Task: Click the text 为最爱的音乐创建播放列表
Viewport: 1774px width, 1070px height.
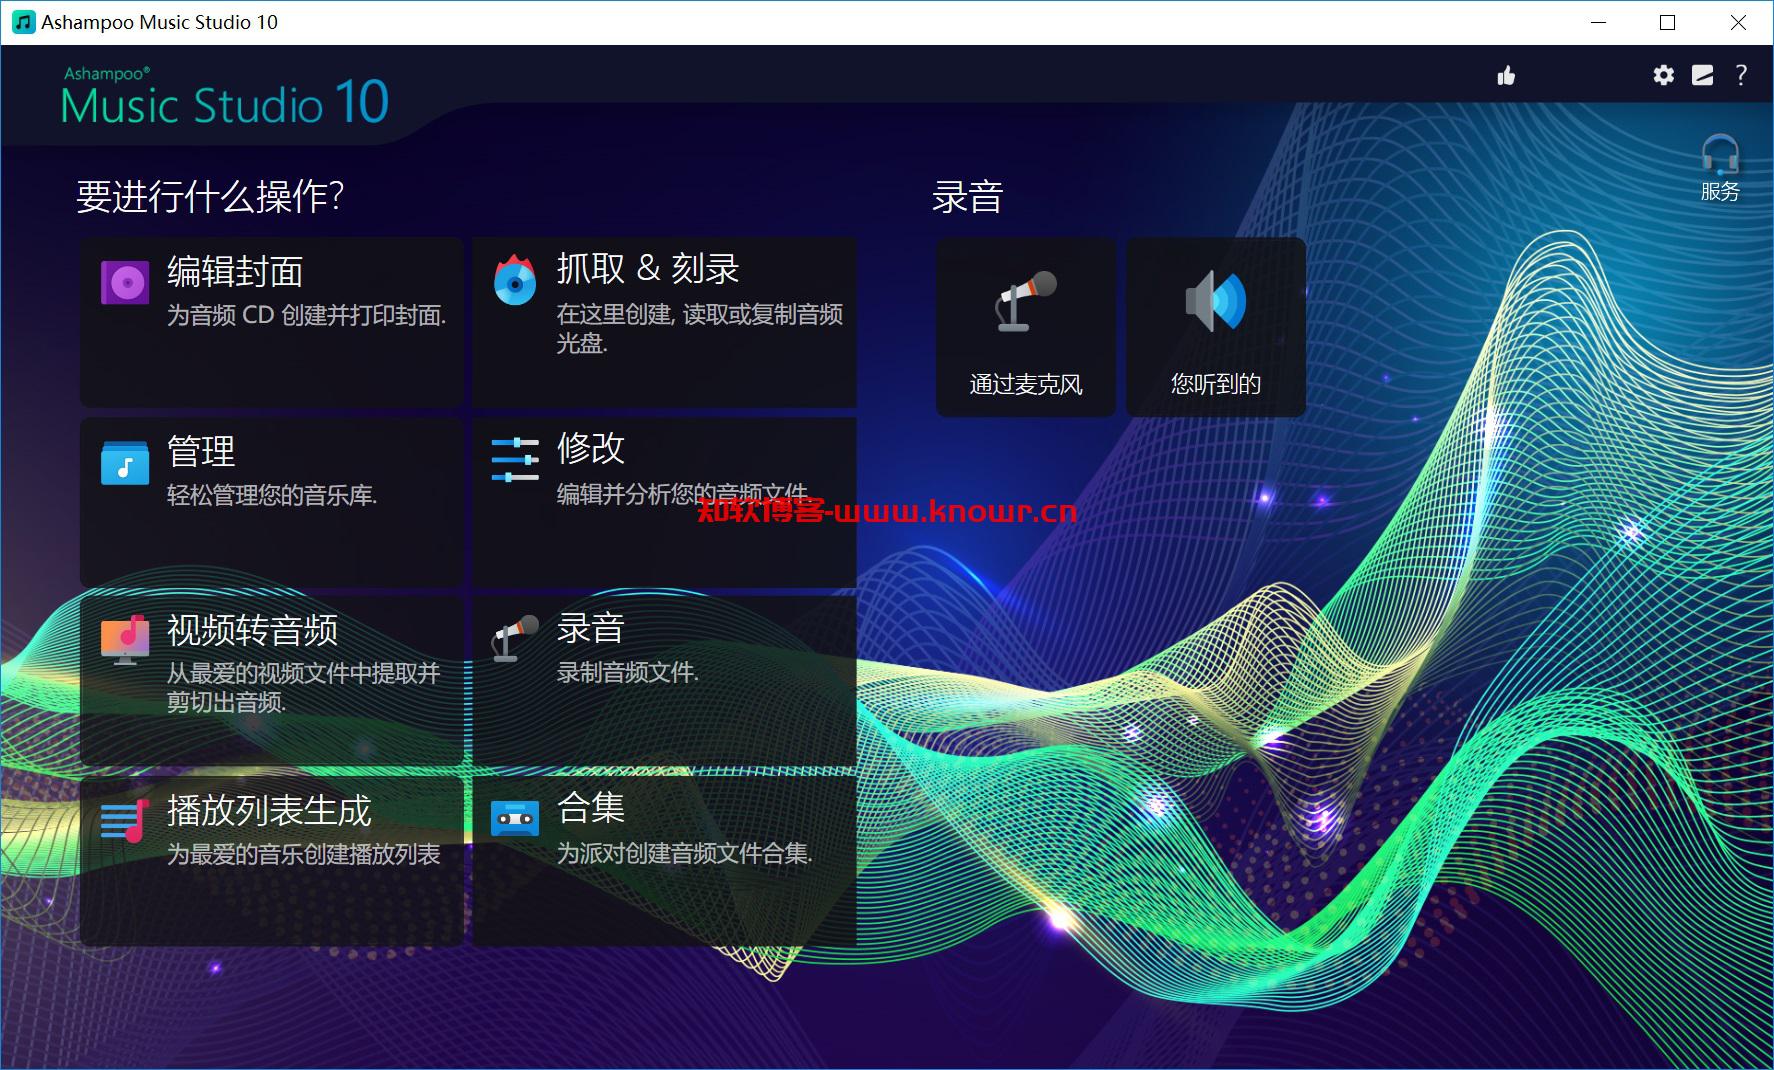Action: (304, 854)
